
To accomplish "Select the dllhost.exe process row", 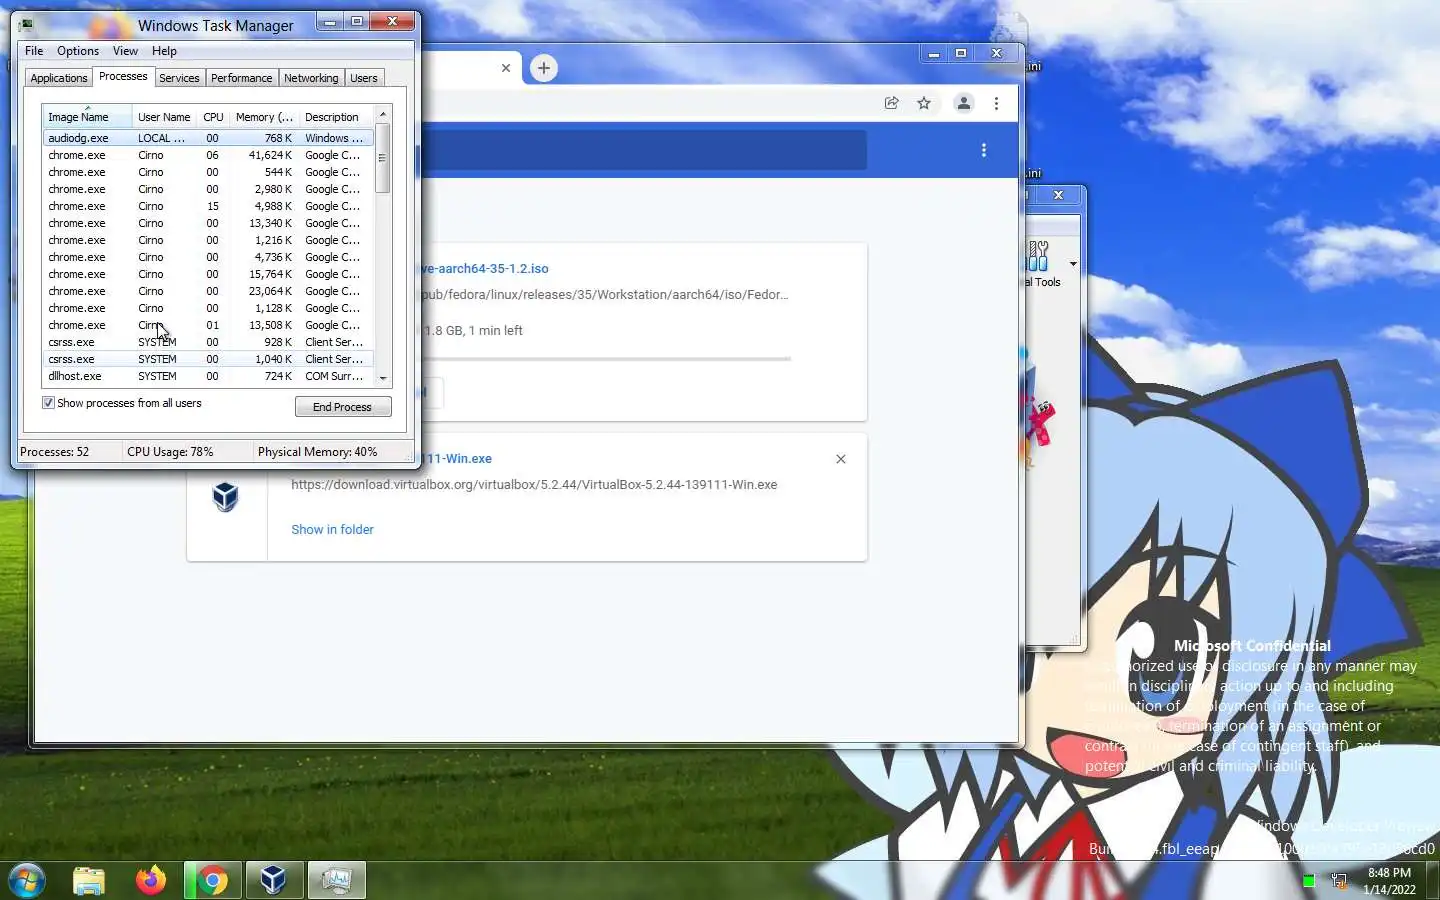I will point(208,376).
